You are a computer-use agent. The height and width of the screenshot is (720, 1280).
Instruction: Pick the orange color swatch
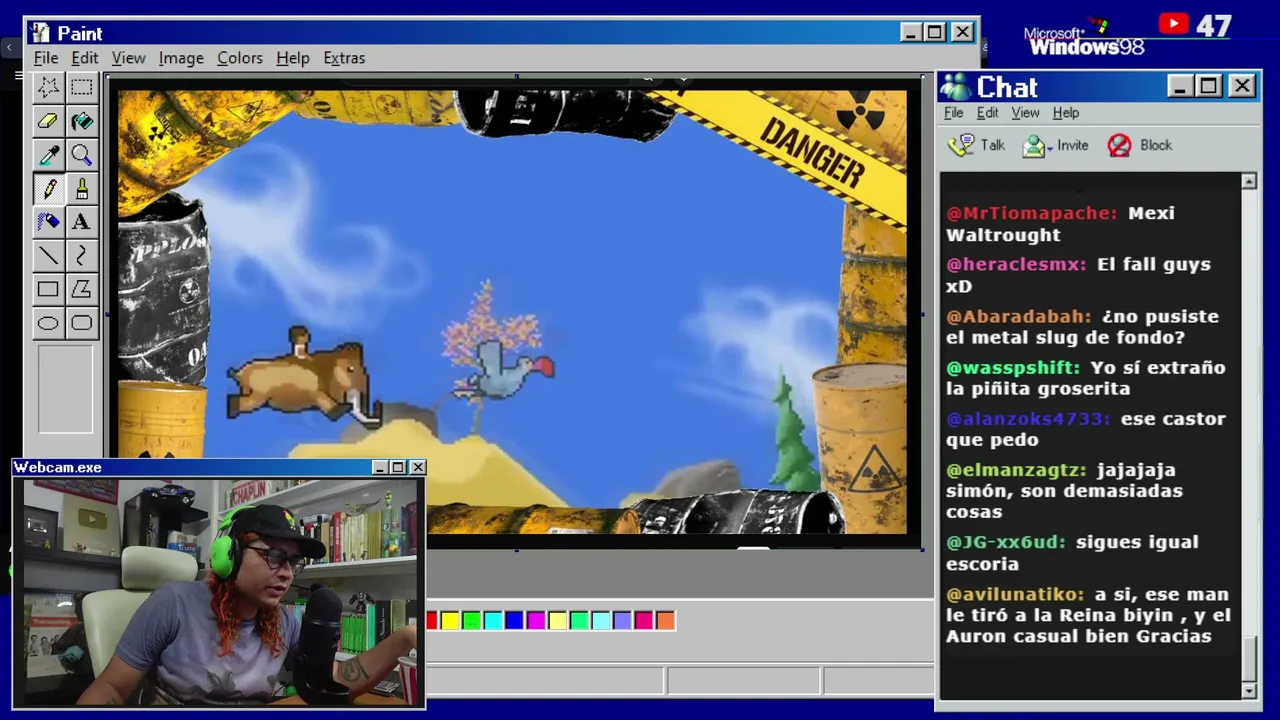click(665, 621)
